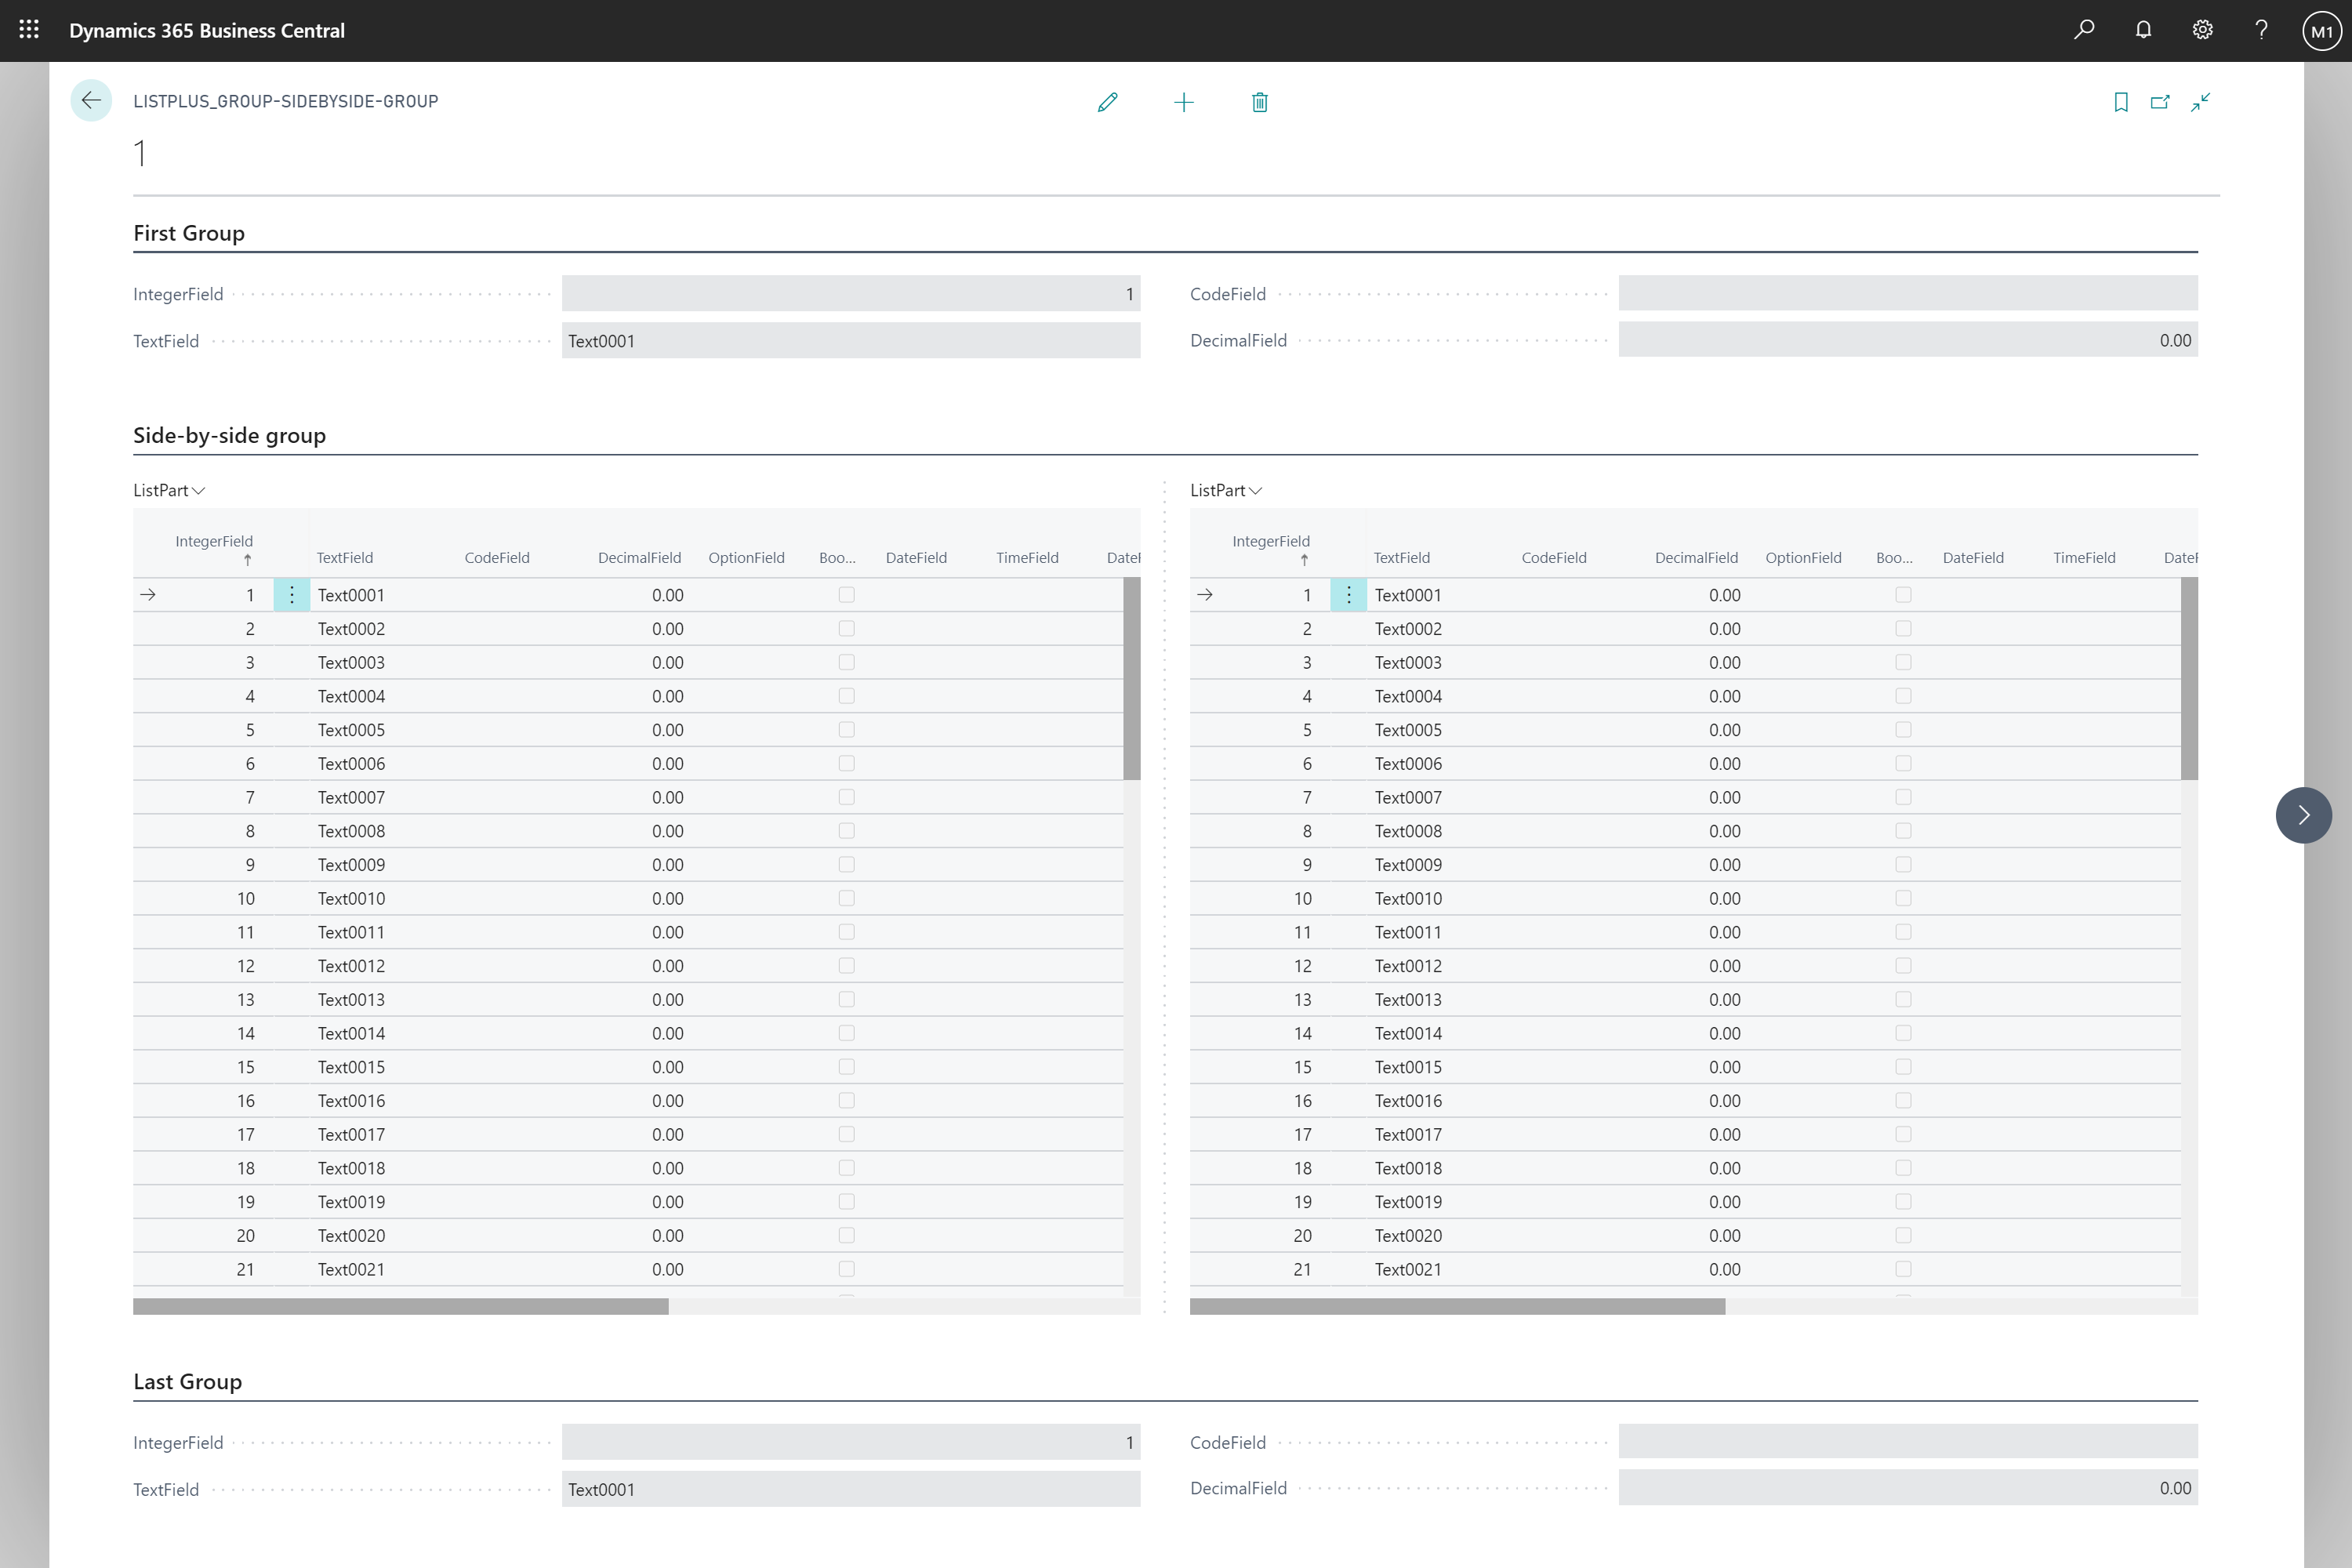Go back using the back arrow button
The height and width of the screenshot is (1568, 2352).
tap(91, 100)
